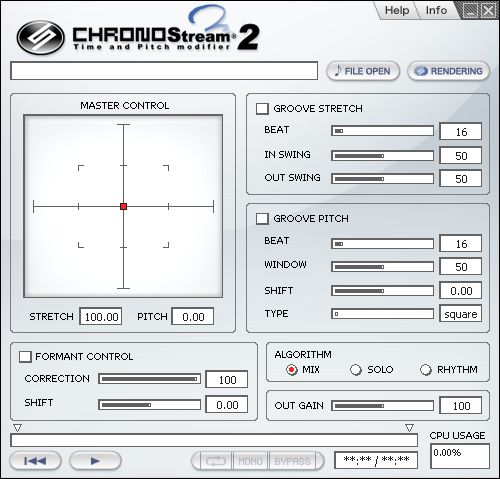Image resolution: width=500 pixels, height=479 pixels.
Task: Open an audio file with FILE OPEN
Action: 363,71
